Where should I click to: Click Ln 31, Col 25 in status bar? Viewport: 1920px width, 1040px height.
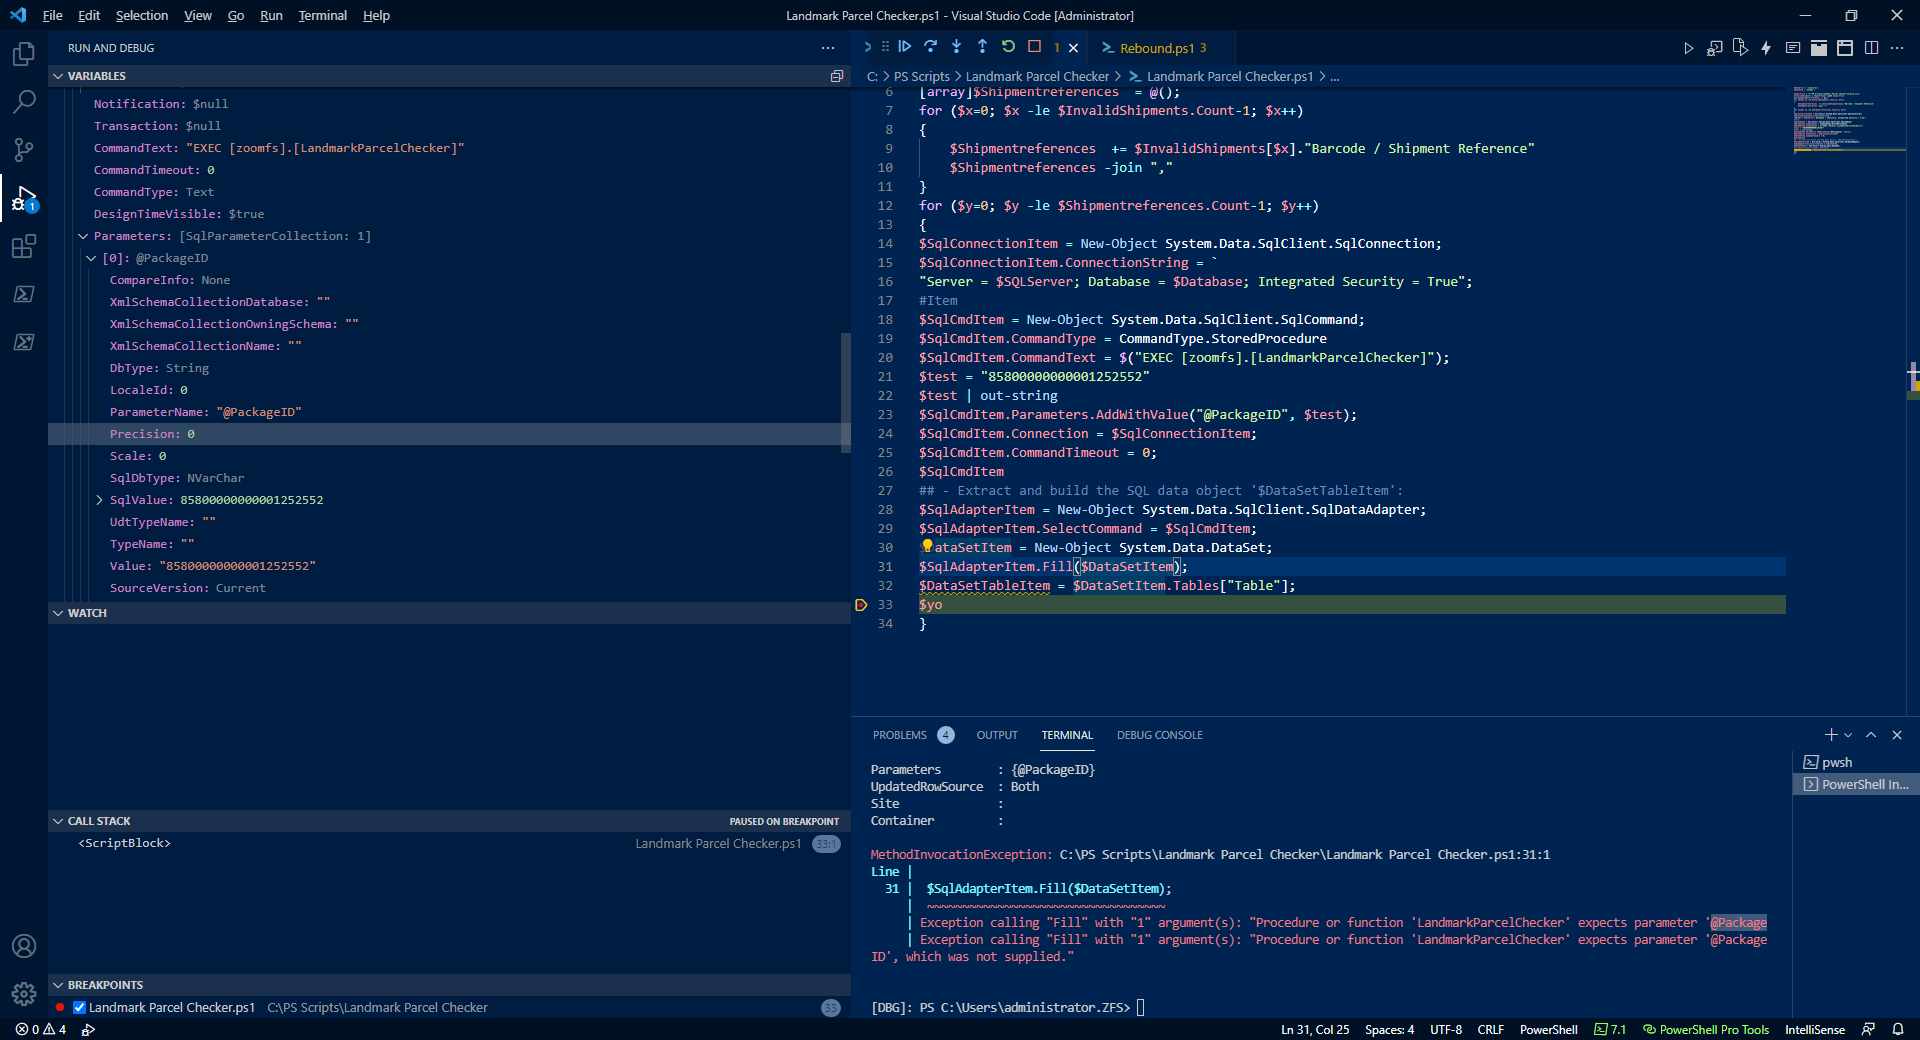click(x=1315, y=1029)
